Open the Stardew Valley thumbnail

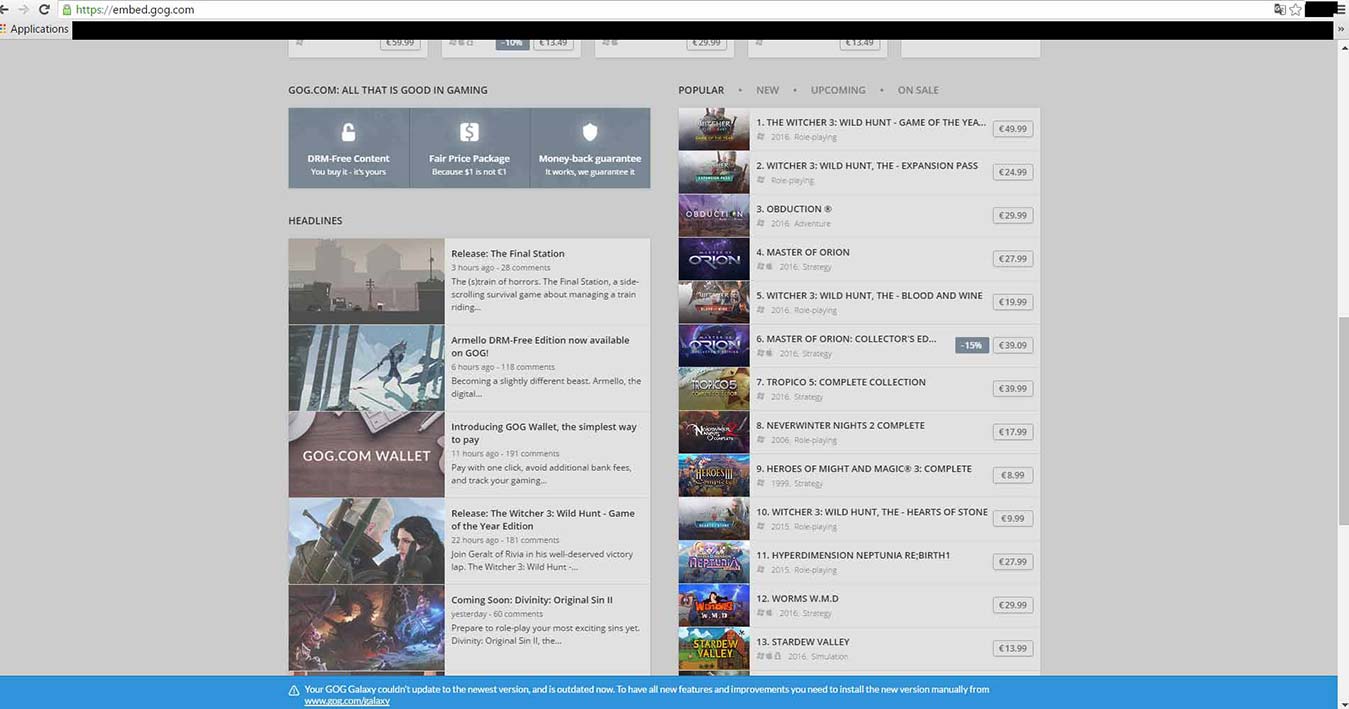(714, 648)
